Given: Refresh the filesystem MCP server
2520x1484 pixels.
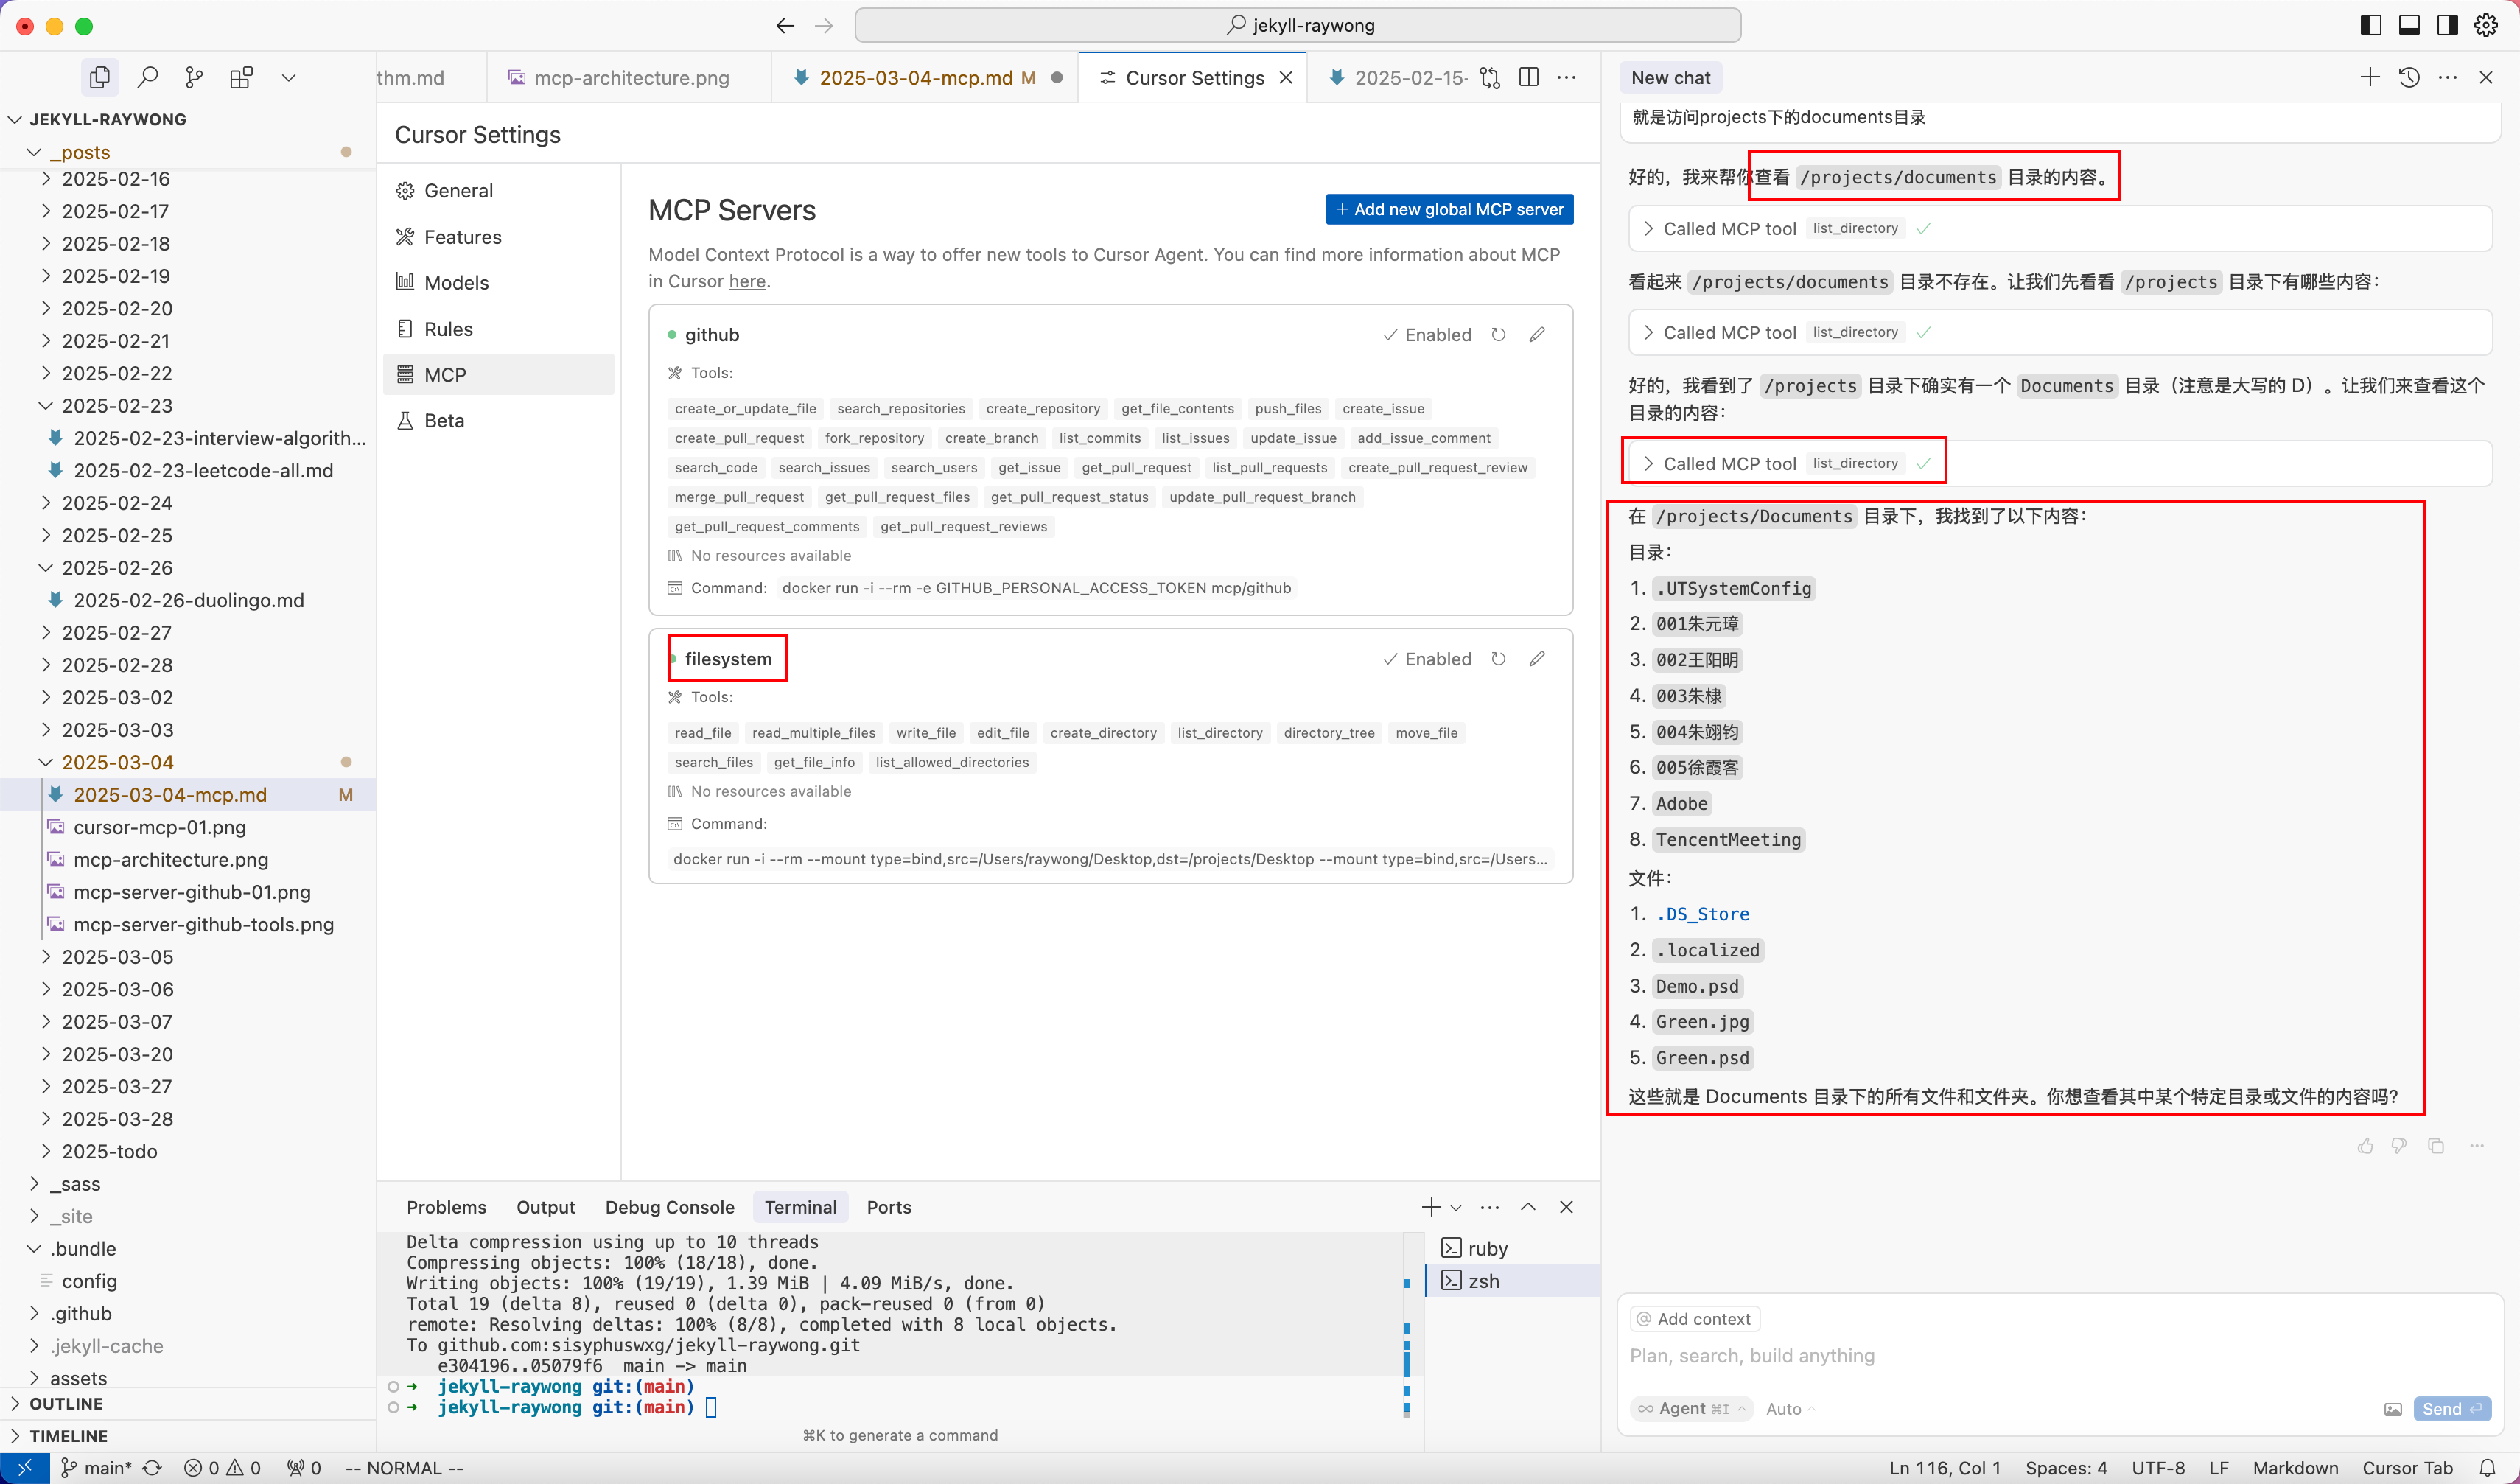Looking at the screenshot, I should pos(1498,658).
